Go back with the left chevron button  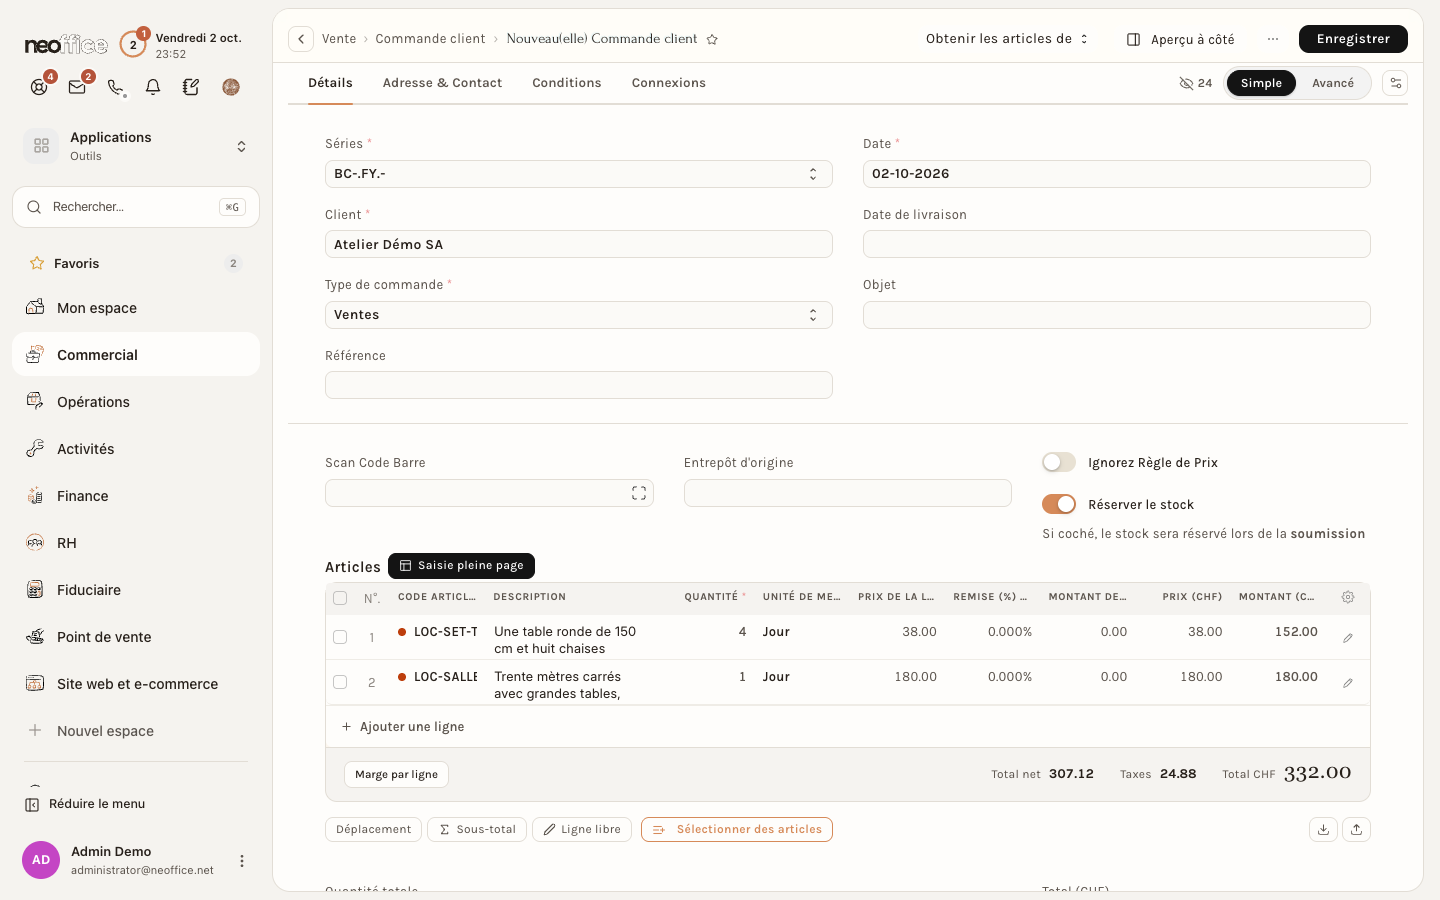coord(301,39)
